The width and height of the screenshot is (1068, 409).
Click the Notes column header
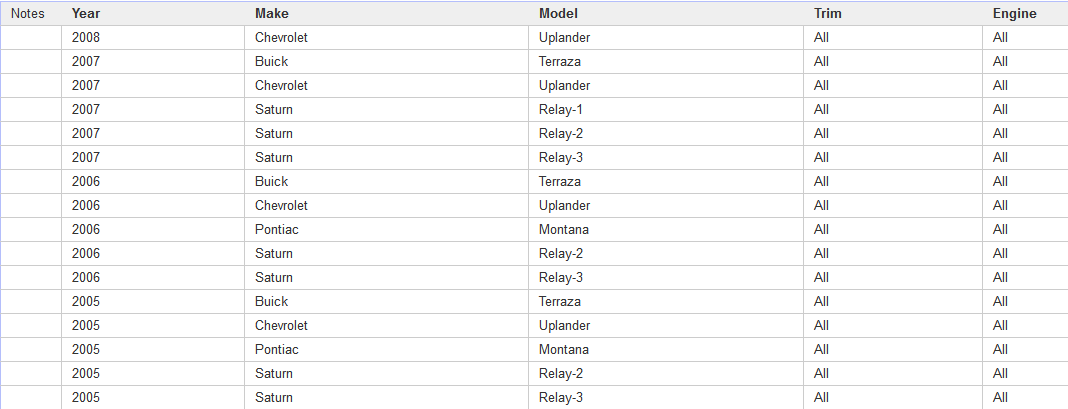click(x=31, y=14)
